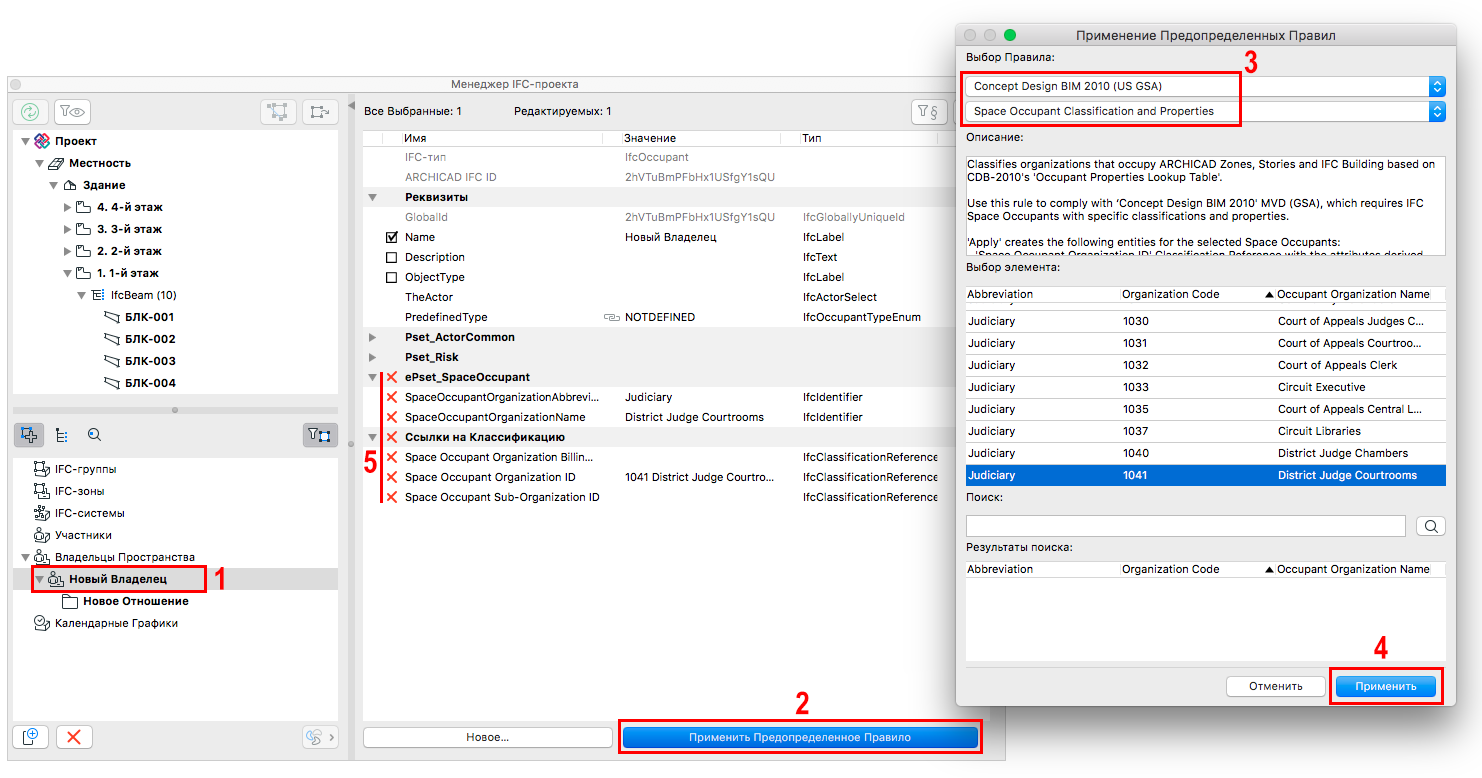Sort by Organization Code column header
This screenshot has height=778, width=1482.
[x=1196, y=294]
